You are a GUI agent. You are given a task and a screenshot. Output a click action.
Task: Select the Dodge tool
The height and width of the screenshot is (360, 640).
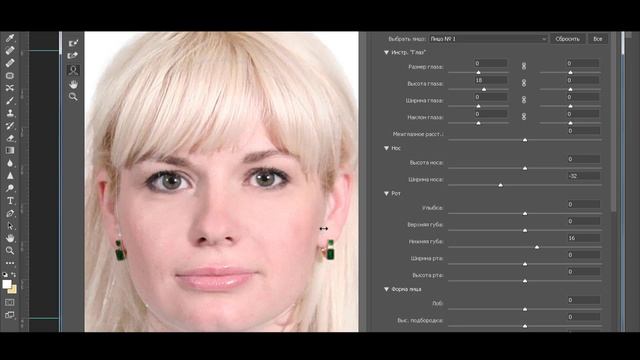(x=10, y=188)
